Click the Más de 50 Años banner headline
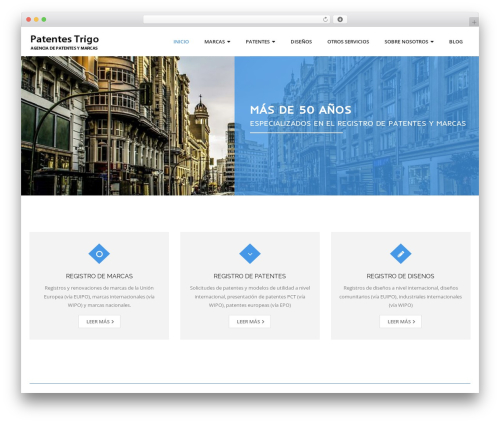The width and height of the screenshot is (500, 423). pos(301,110)
